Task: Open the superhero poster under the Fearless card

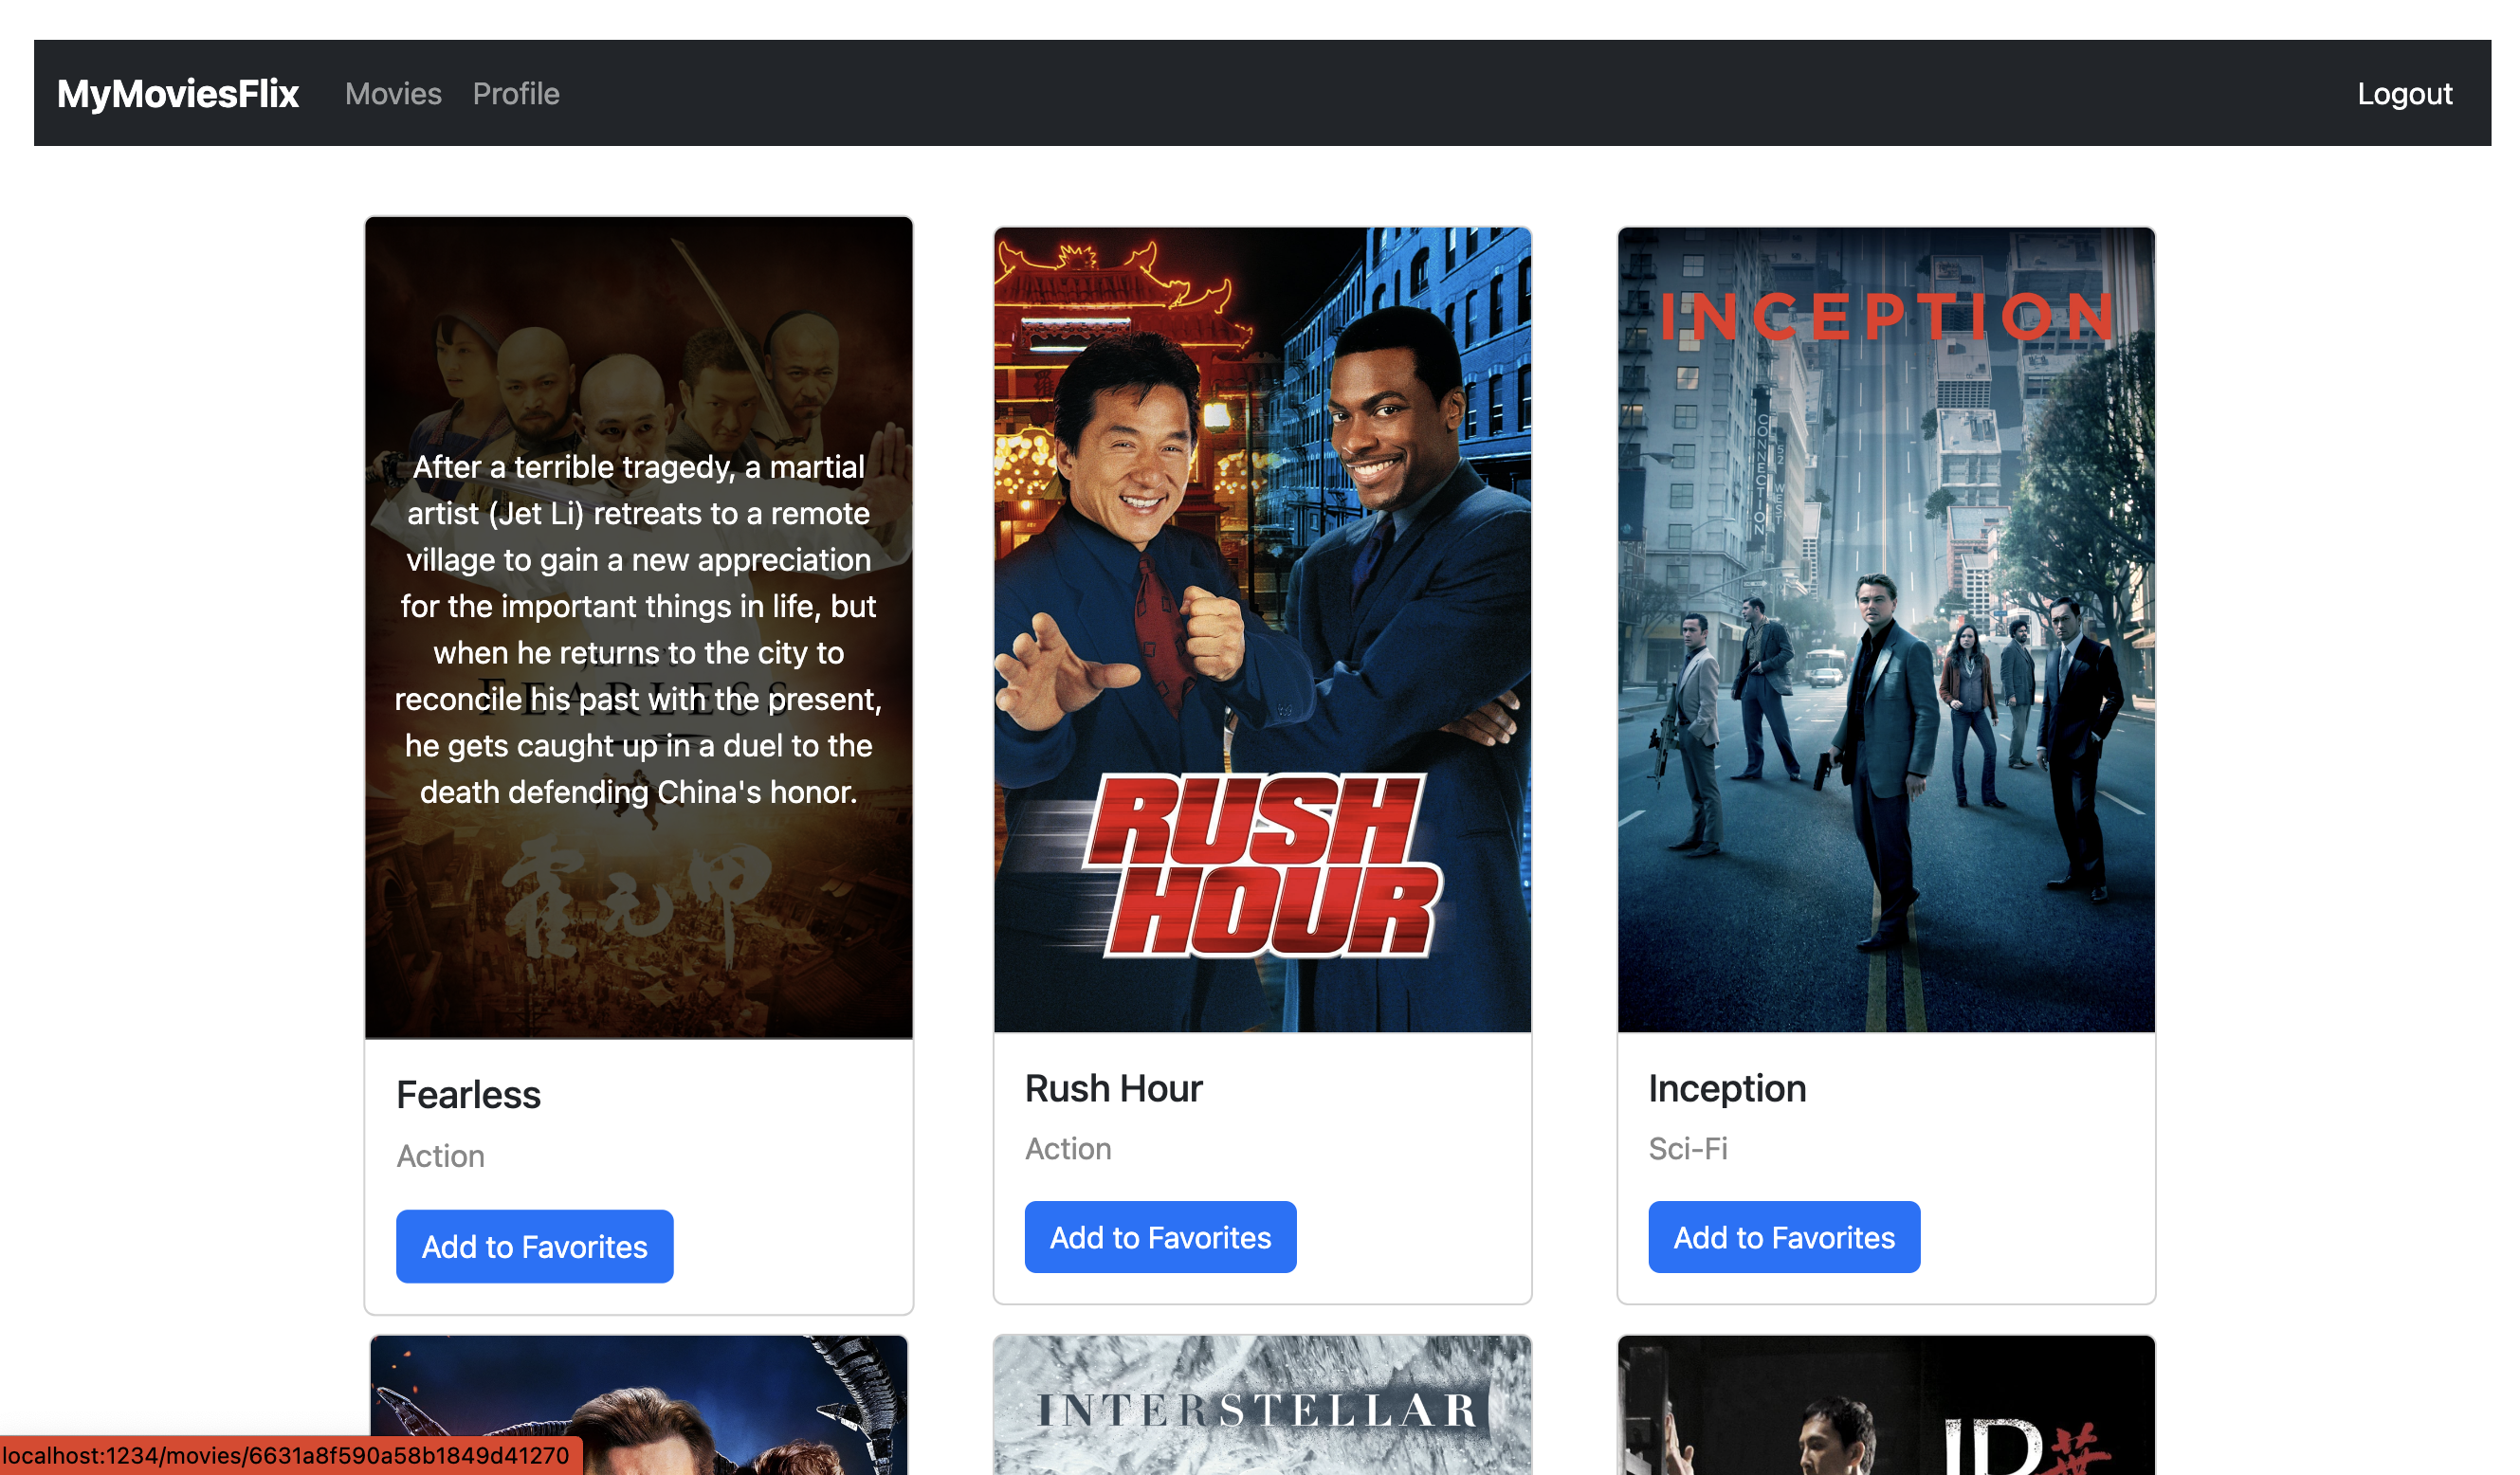Action: pos(639,1405)
